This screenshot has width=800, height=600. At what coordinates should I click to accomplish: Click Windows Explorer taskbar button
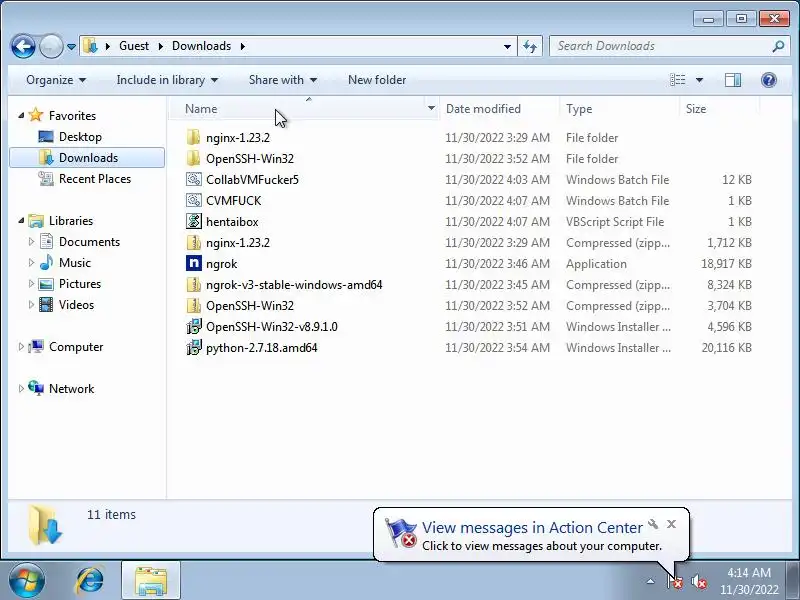(151, 581)
